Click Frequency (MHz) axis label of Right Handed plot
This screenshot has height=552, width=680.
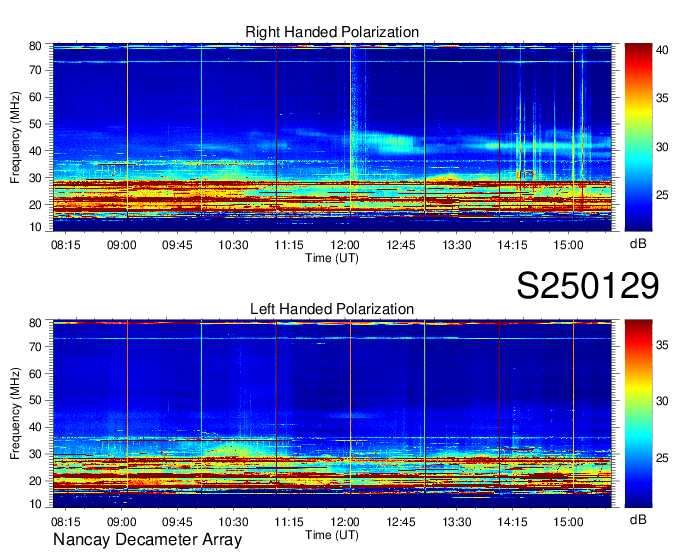tap(15, 137)
